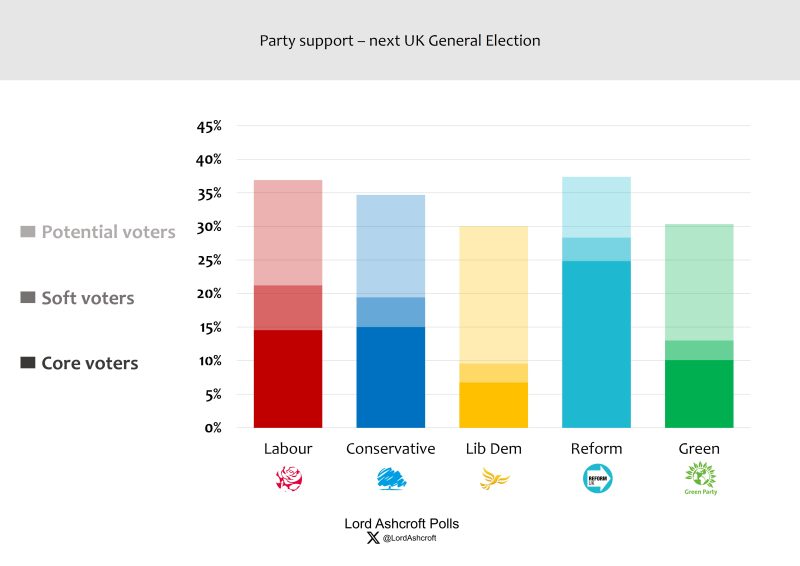Click the Green Party logo icon

point(699,479)
